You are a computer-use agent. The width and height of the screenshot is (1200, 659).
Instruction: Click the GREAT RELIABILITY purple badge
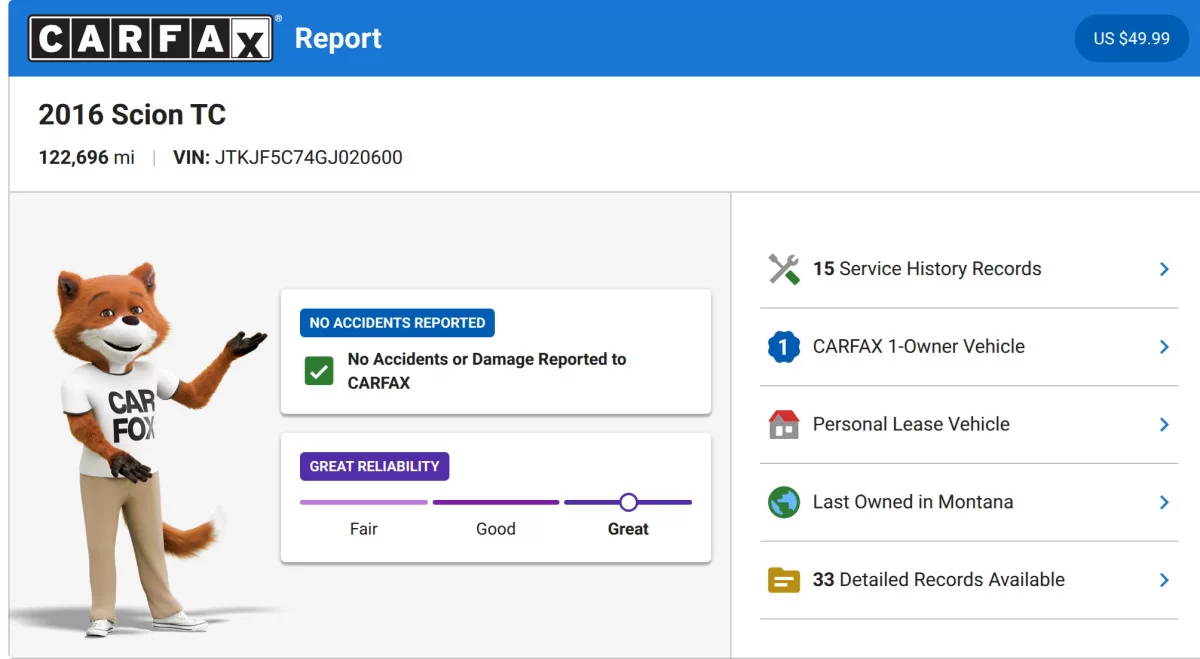(x=374, y=466)
